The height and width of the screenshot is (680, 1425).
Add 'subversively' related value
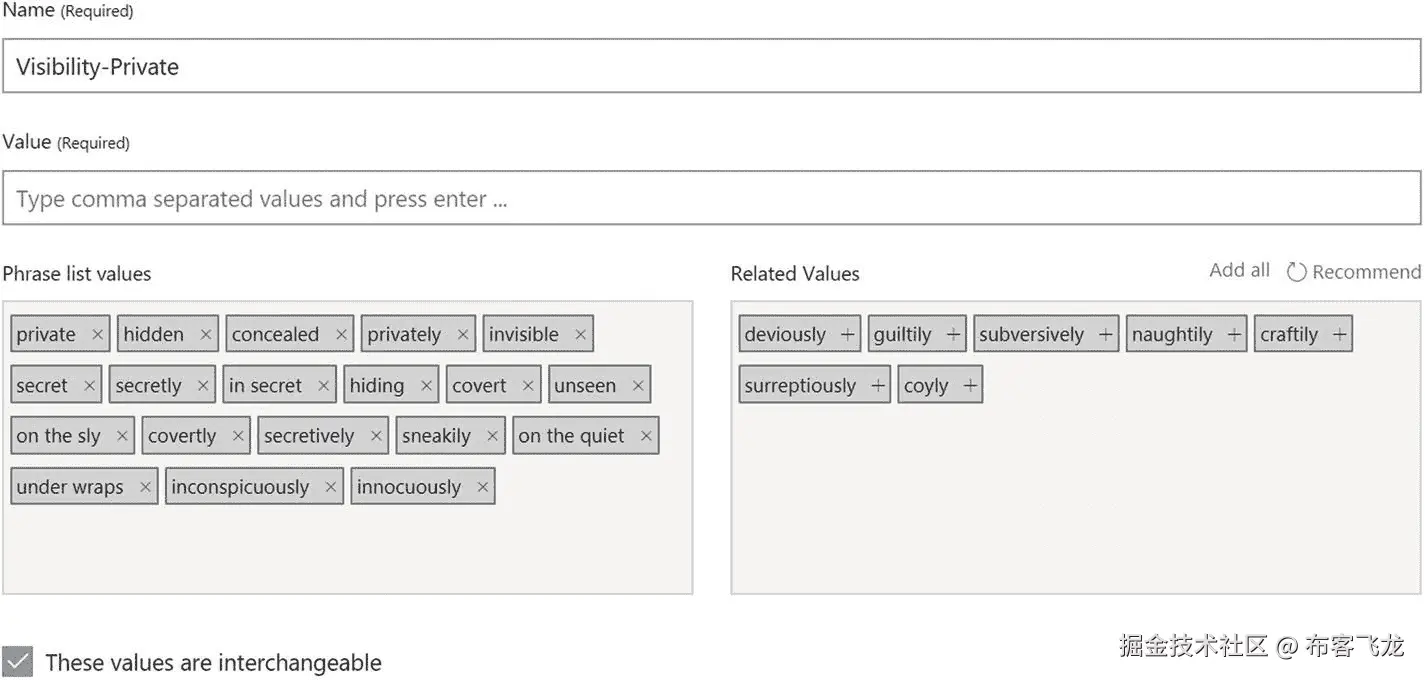coord(1105,335)
